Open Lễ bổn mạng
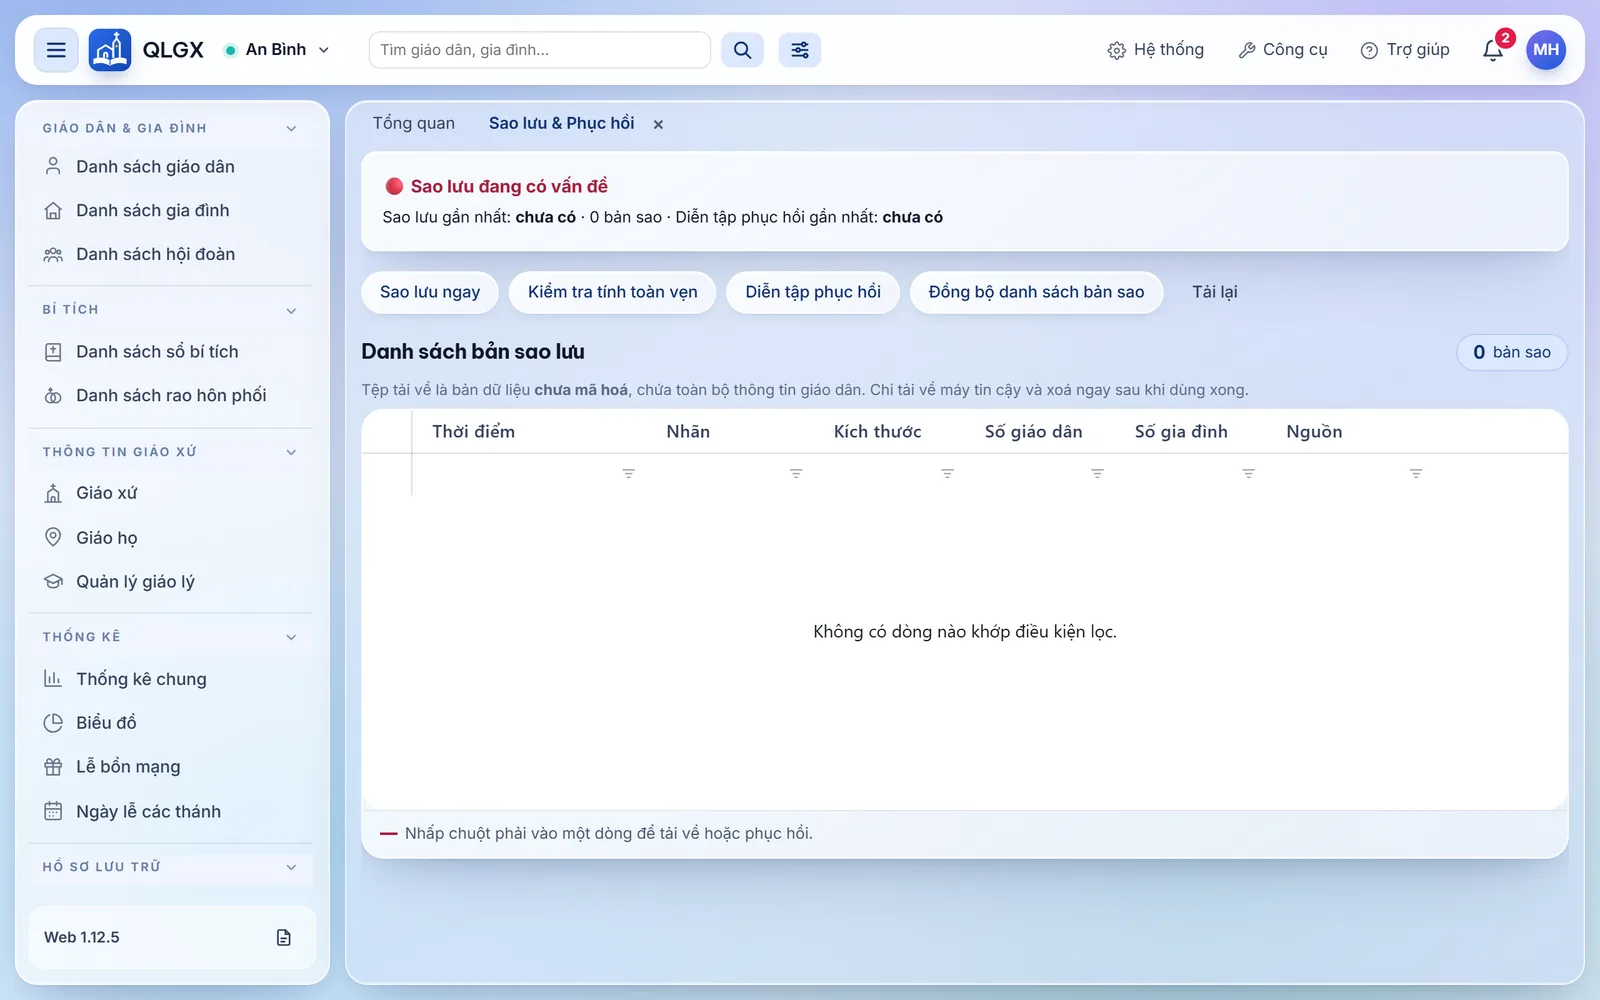The width and height of the screenshot is (1600, 1000). click(x=171, y=767)
